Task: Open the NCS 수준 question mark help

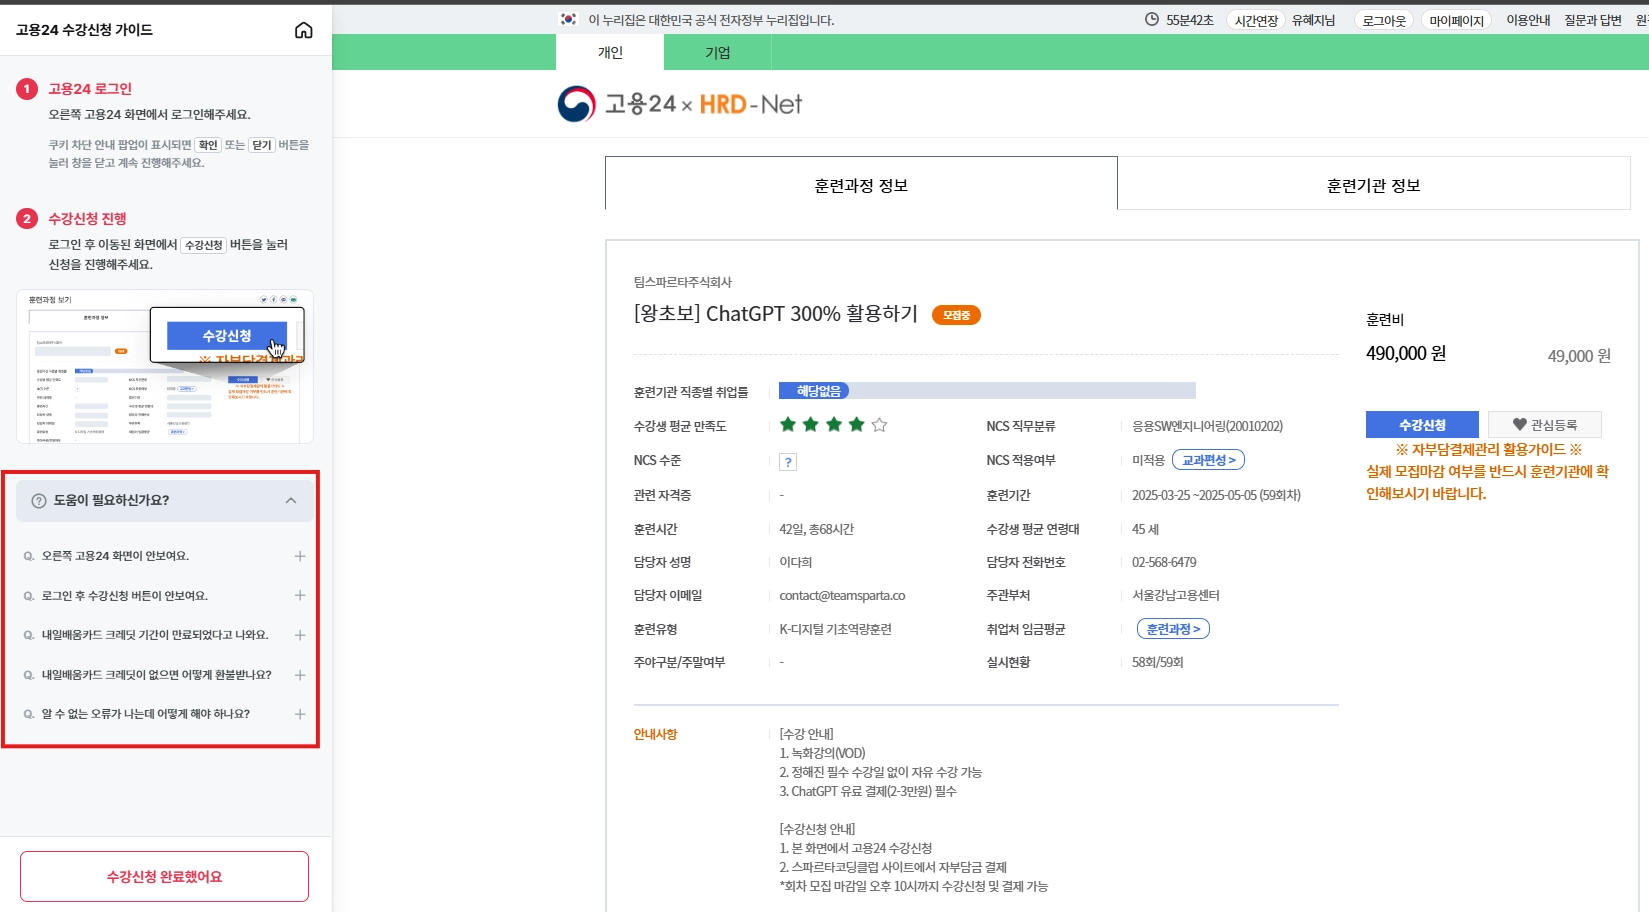Action: [x=788, y=462]
